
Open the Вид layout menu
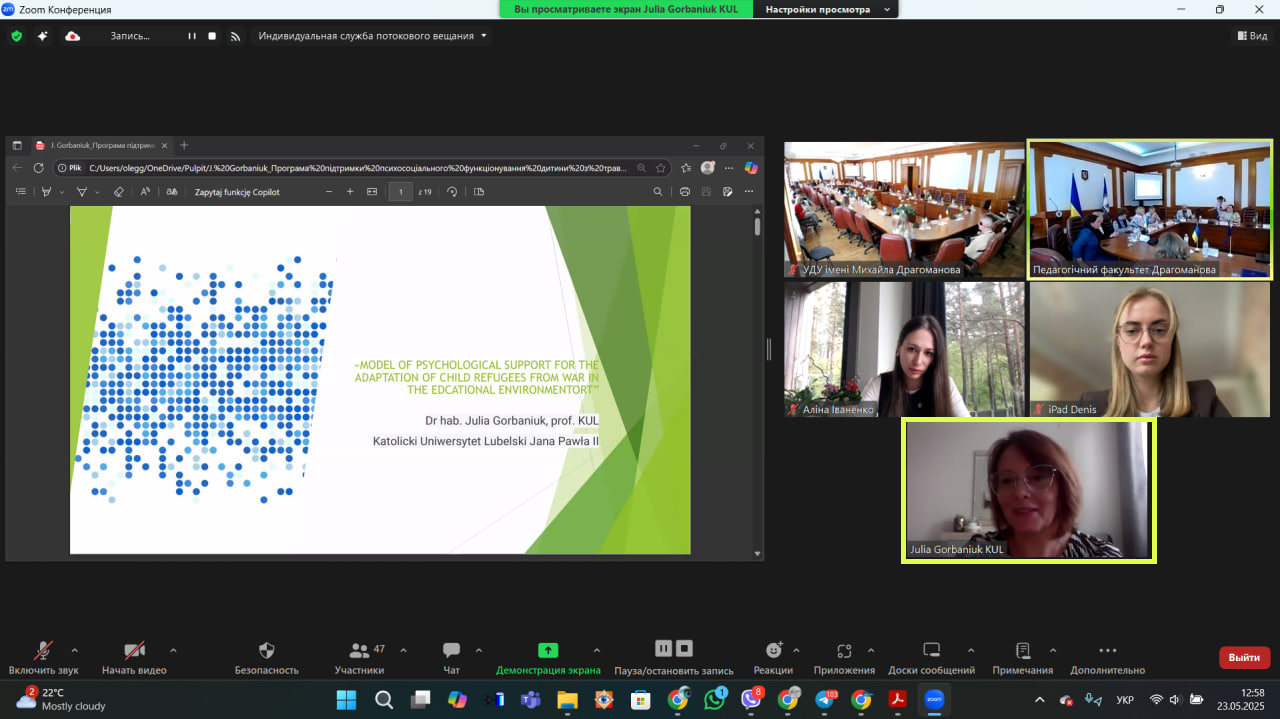click(x=1252, y=36)
